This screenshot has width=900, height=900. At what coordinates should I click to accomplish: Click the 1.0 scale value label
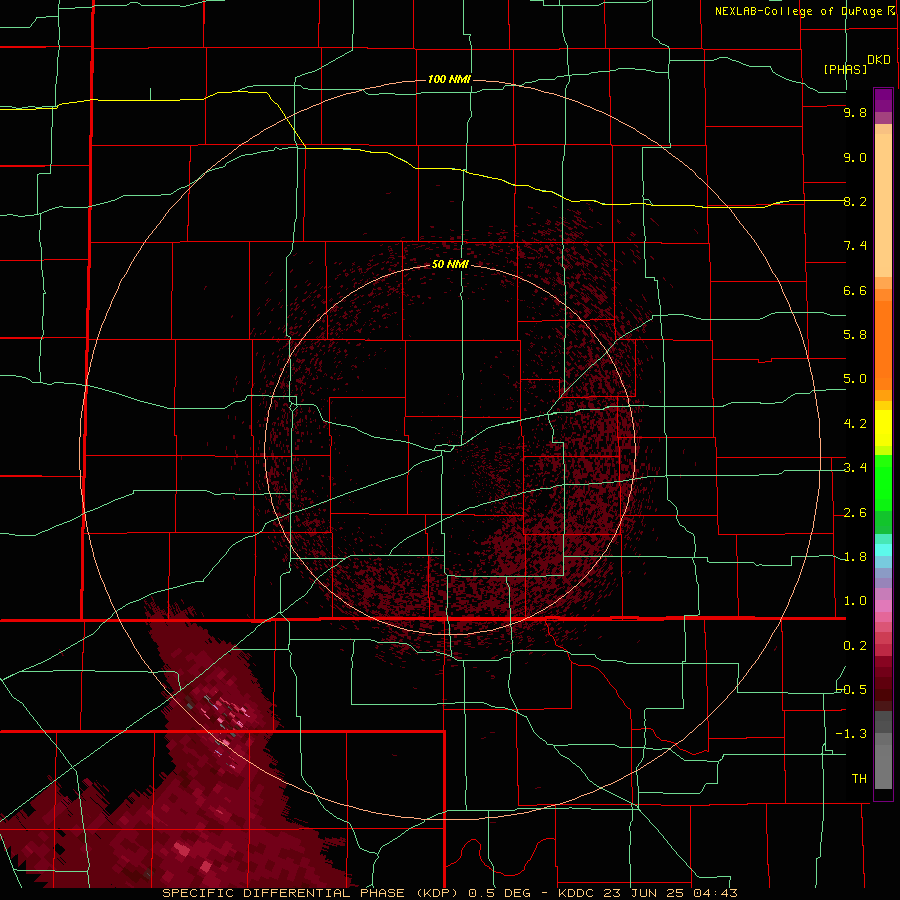tap(855, 601)
